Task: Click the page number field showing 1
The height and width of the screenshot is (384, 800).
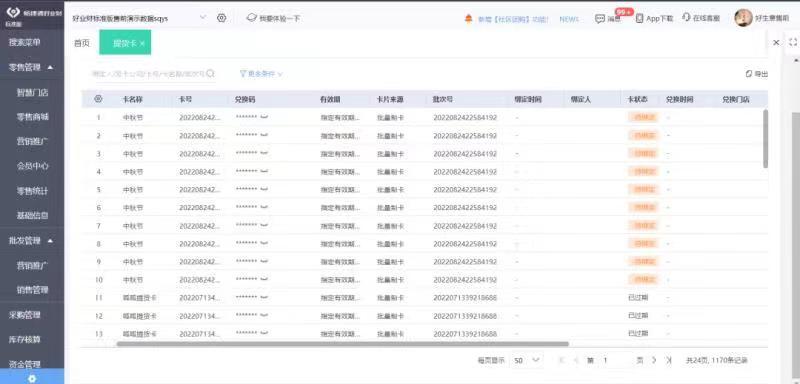Action: pyautogui.click(x=615, y=360)
